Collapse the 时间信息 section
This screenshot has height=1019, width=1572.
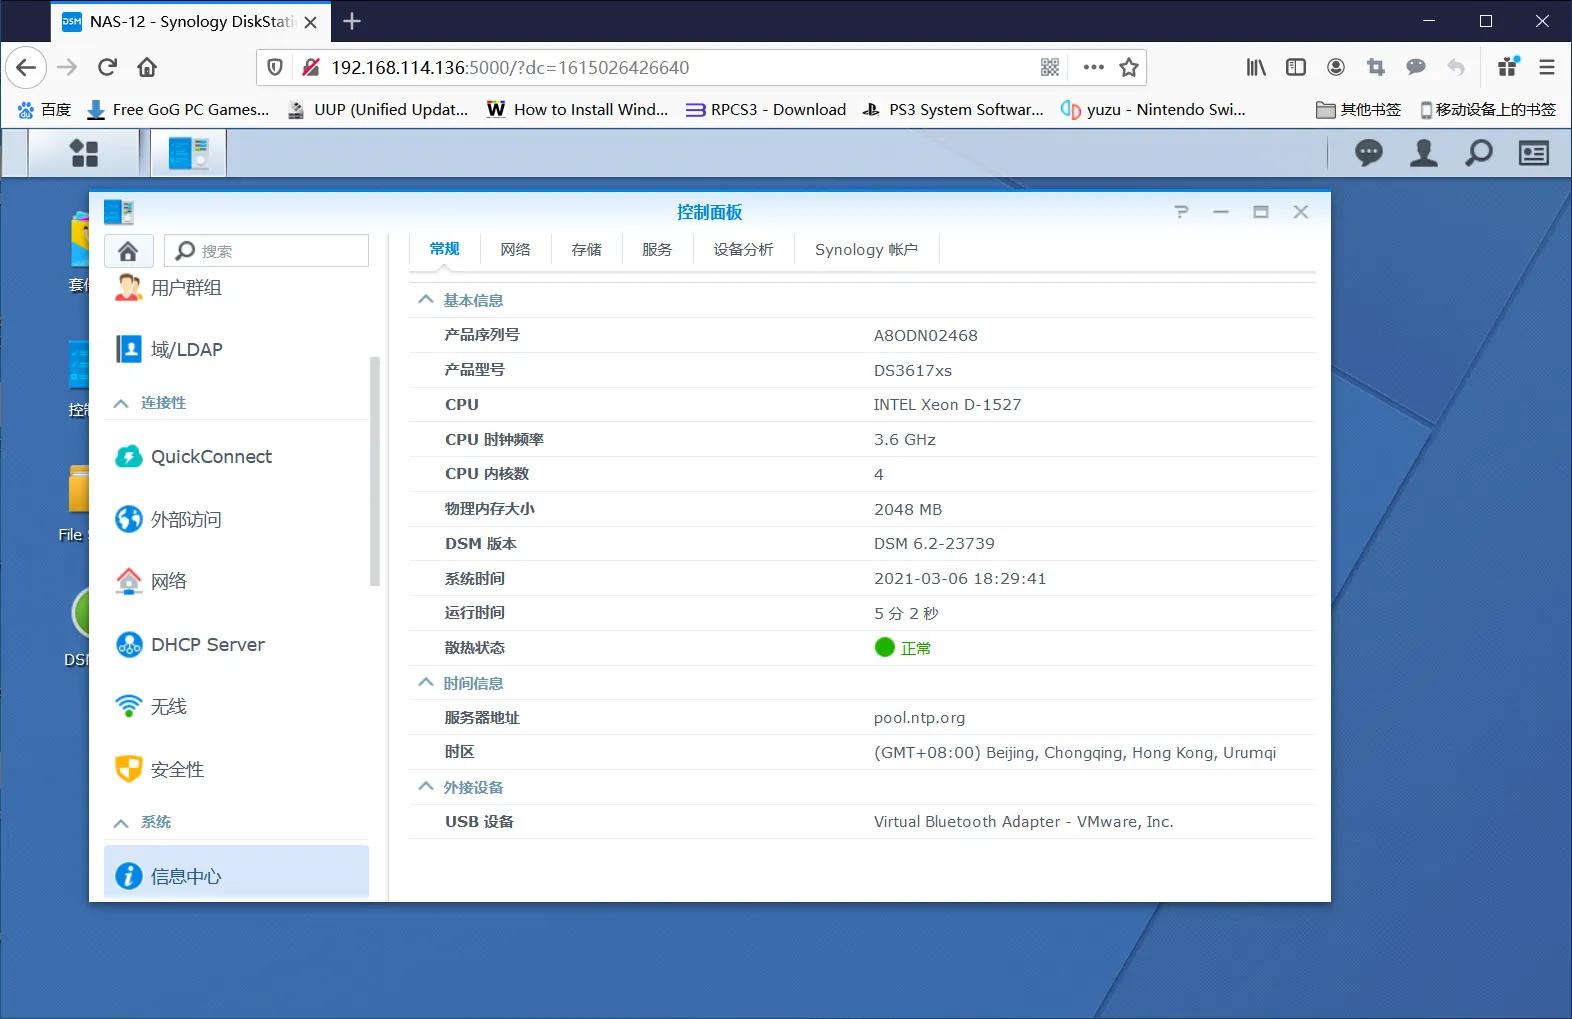[426, 683]
